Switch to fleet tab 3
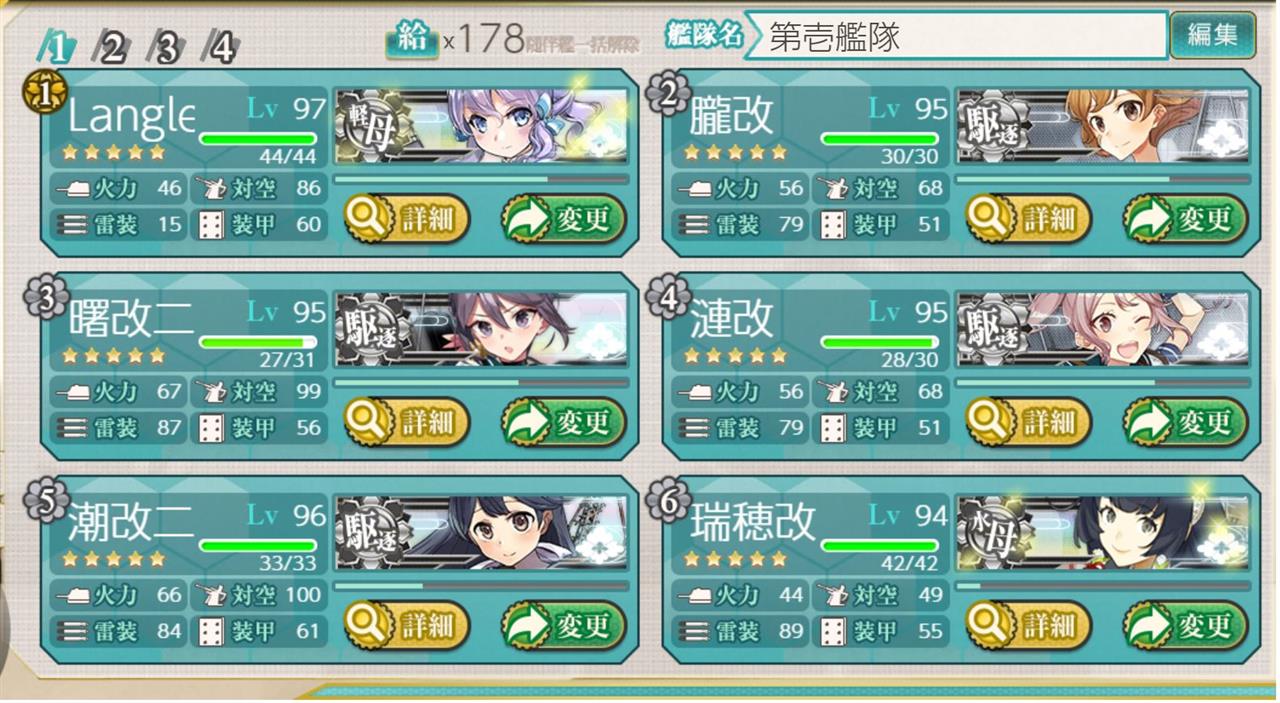Screen dimensions: 1280x703 point(165,47)
